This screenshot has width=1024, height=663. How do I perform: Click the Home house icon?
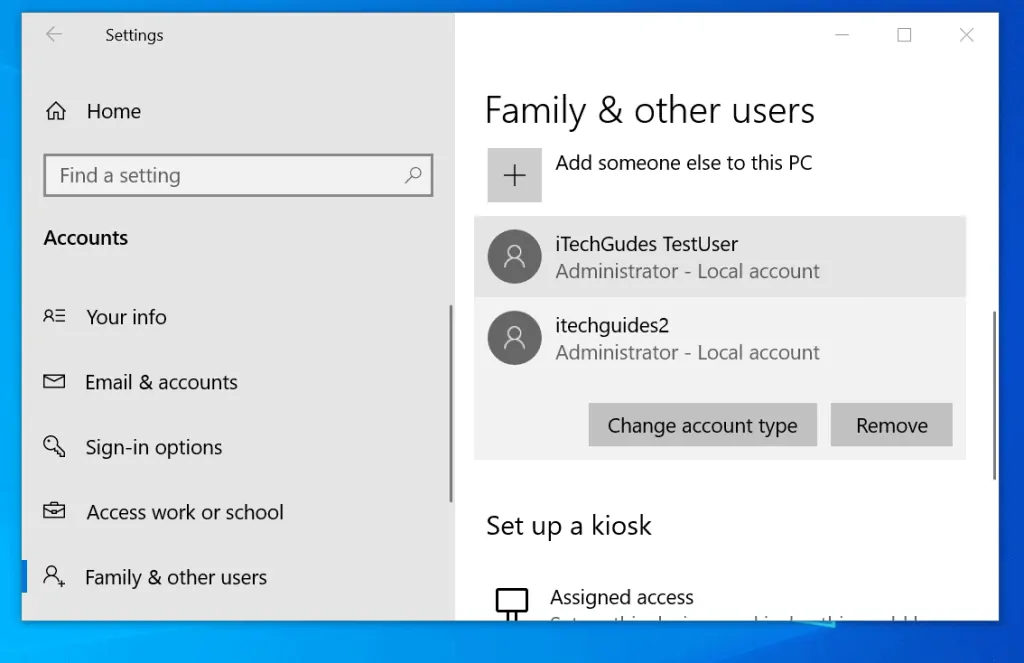(56, 112)
